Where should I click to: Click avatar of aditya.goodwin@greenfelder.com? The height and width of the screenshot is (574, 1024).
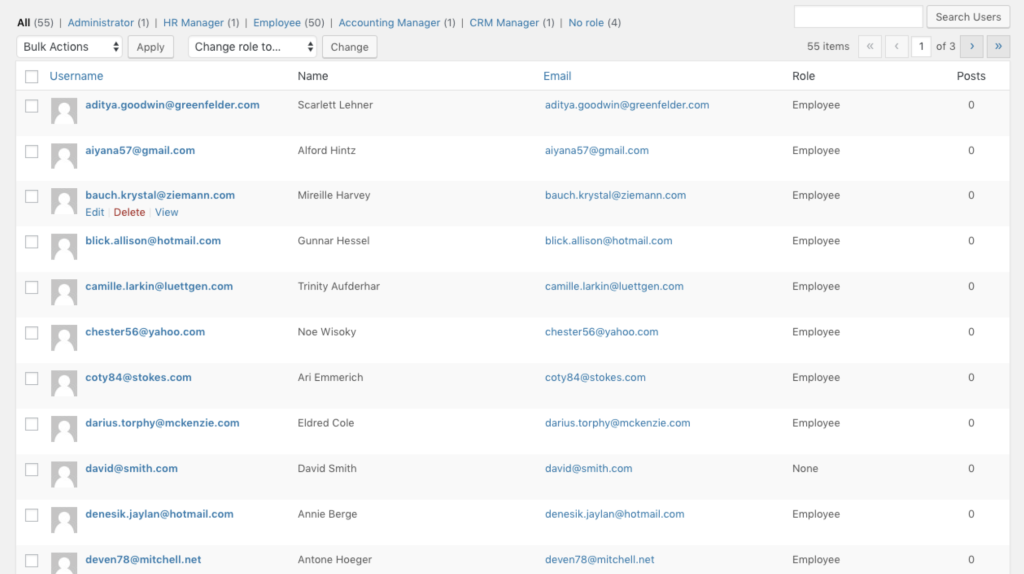pos(64,111)
